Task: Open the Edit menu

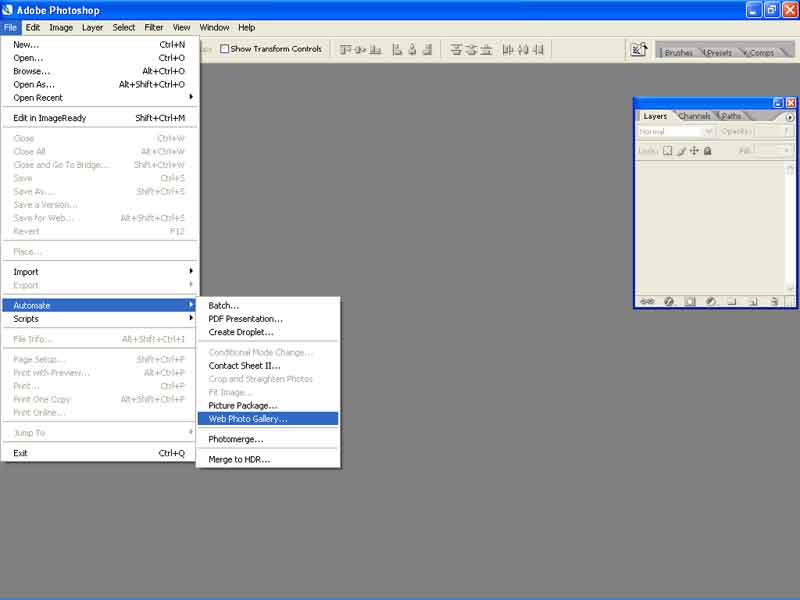Action: (x=33, y=28)
